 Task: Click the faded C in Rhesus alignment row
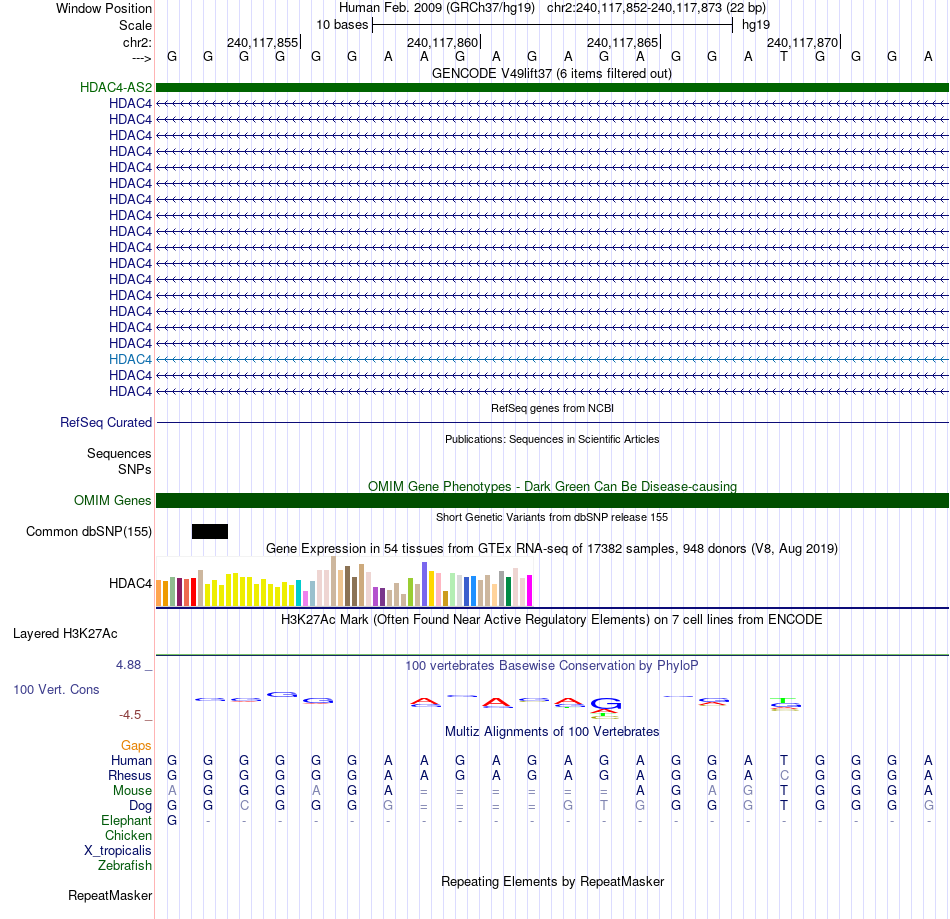point(784,775)
